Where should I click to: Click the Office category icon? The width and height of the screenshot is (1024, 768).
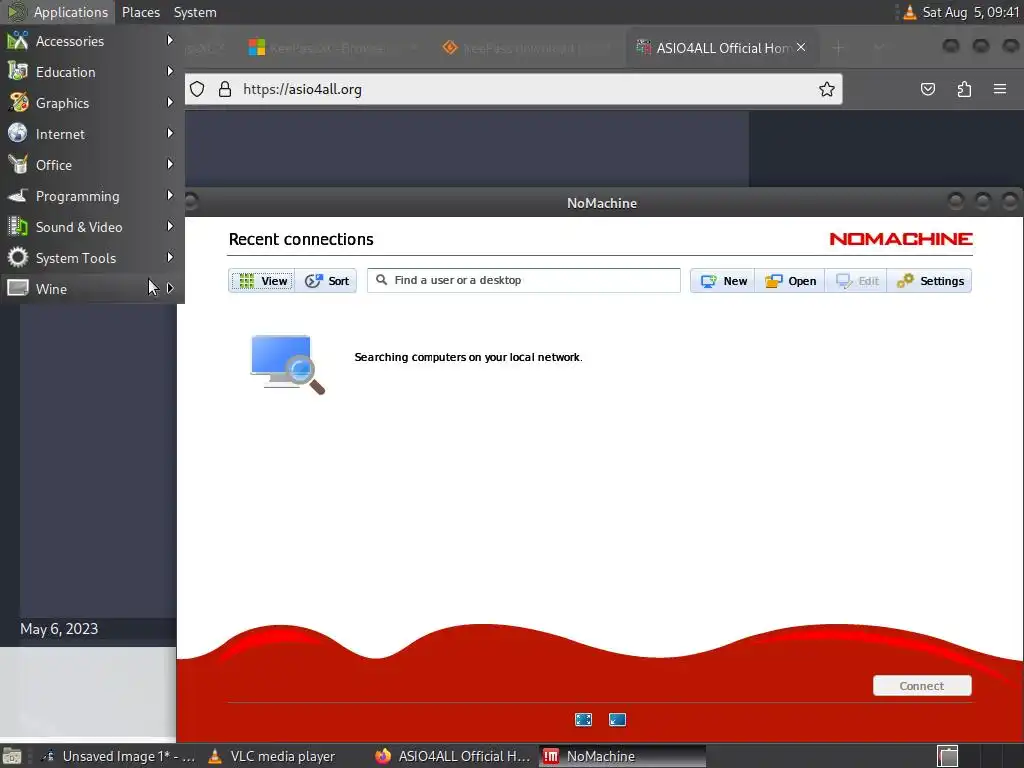click(18, 165)
